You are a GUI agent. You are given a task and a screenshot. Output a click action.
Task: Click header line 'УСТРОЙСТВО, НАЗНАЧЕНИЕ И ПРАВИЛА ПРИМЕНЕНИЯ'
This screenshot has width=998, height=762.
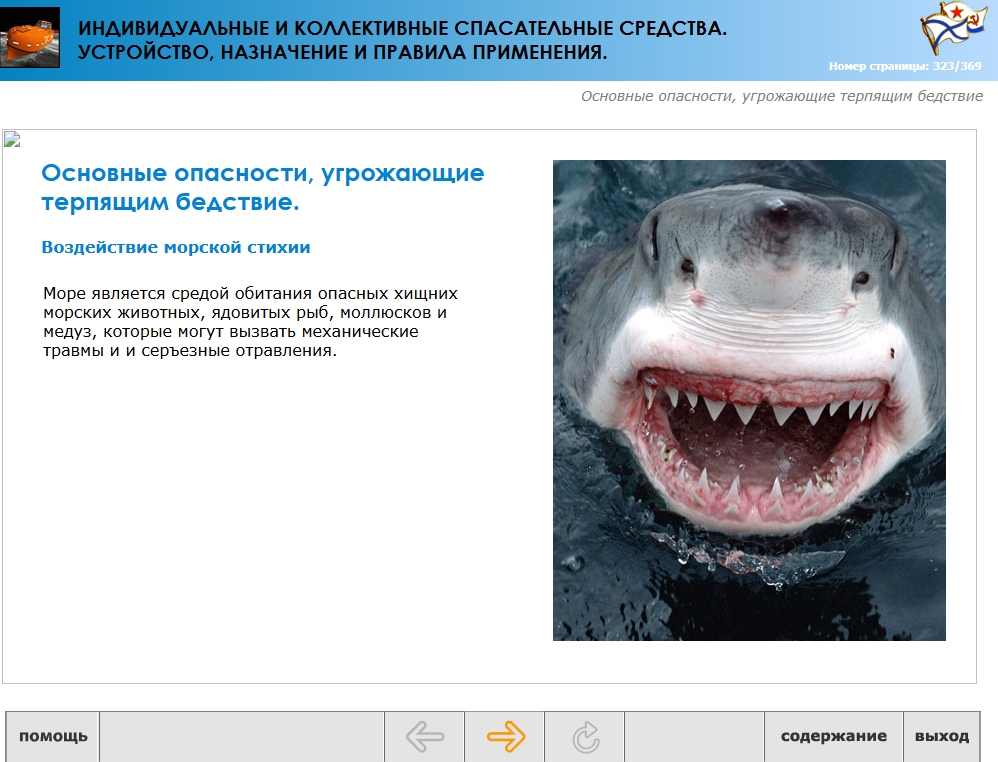tap(342, 52)
